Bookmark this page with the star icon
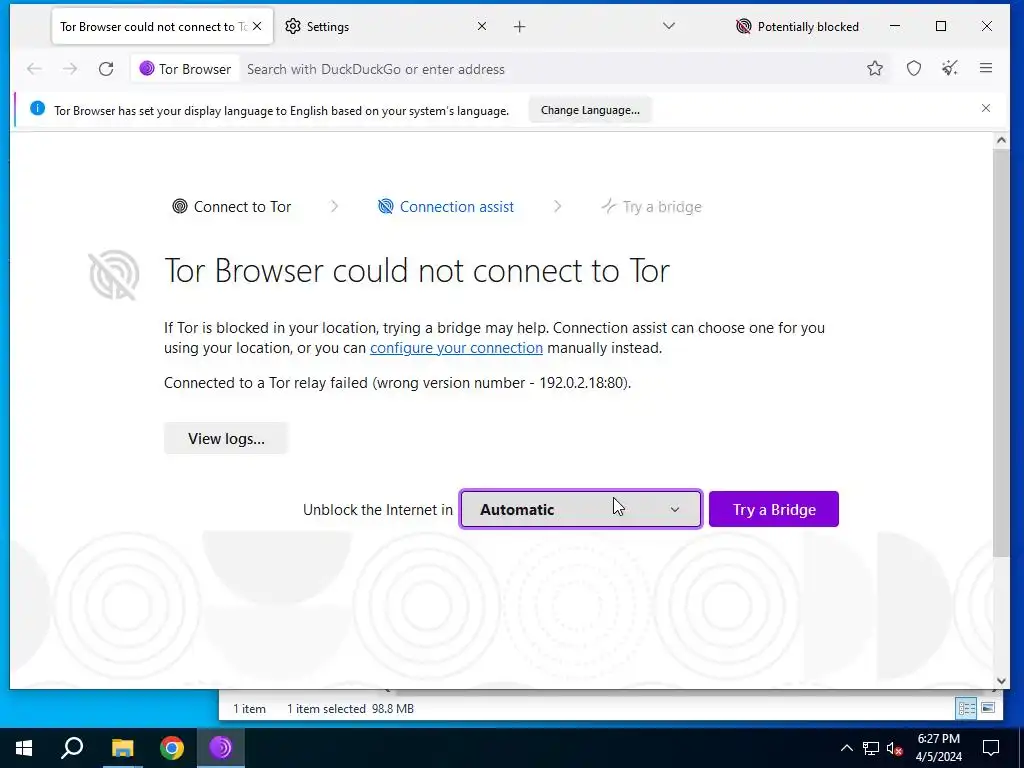 click(x=875, y=68)
